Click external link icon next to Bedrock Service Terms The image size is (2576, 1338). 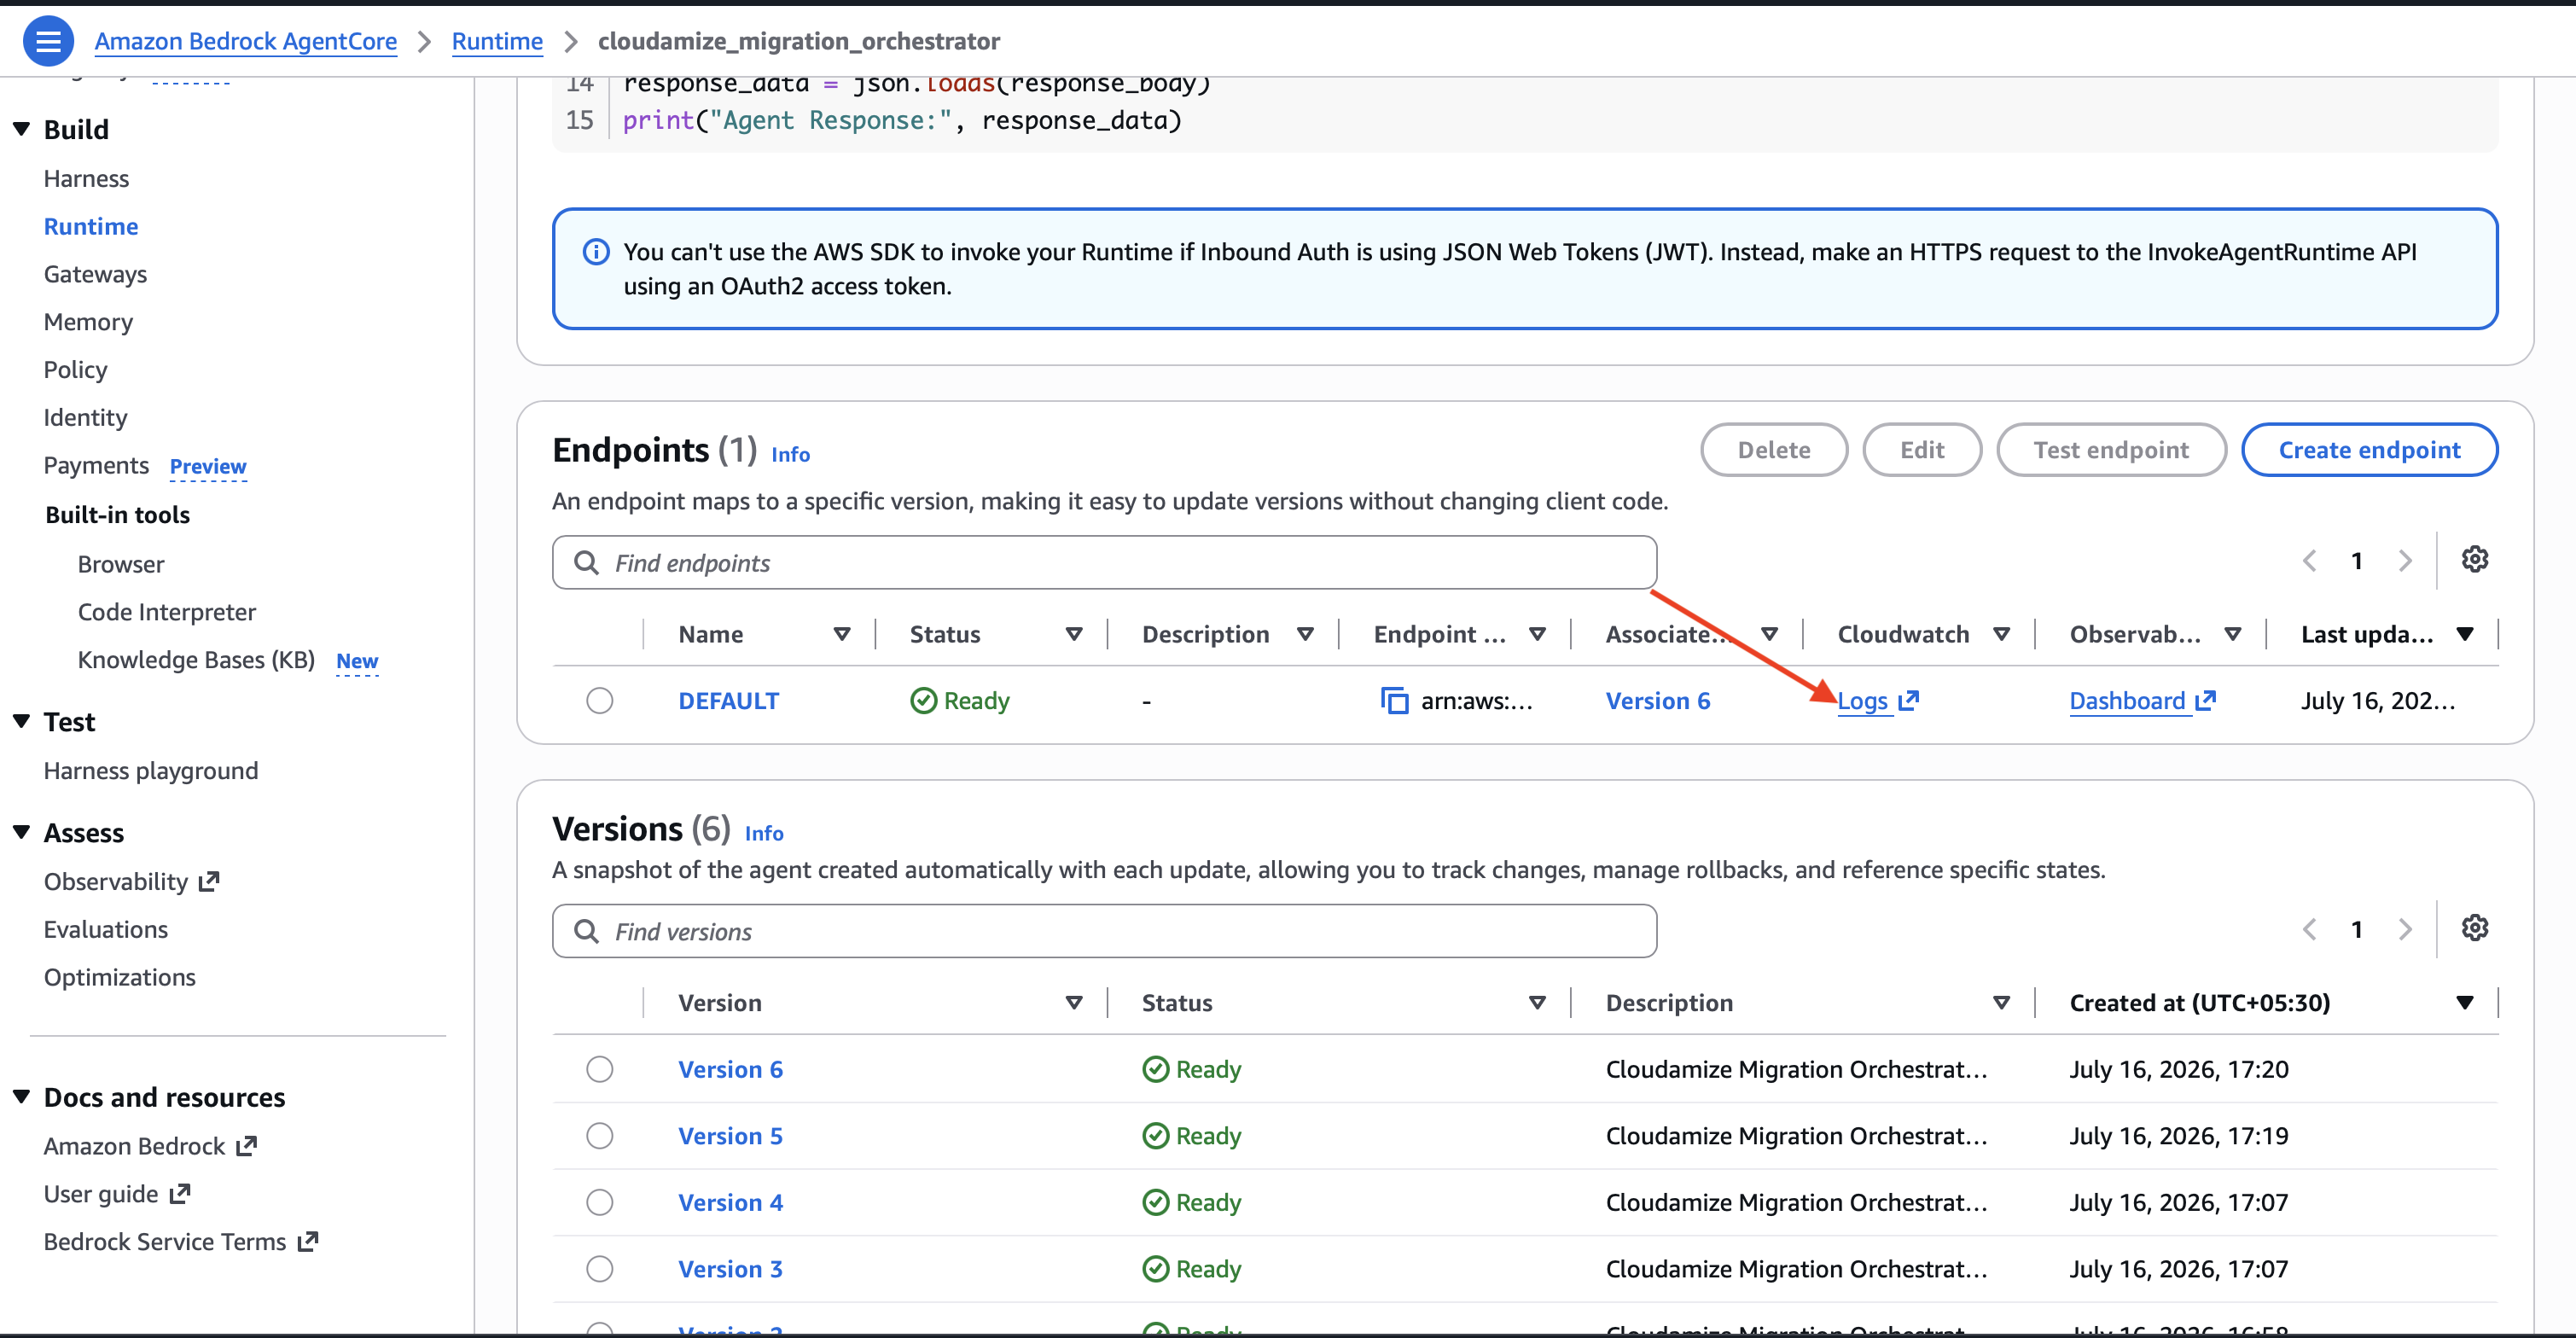(x=308, y=1243)
